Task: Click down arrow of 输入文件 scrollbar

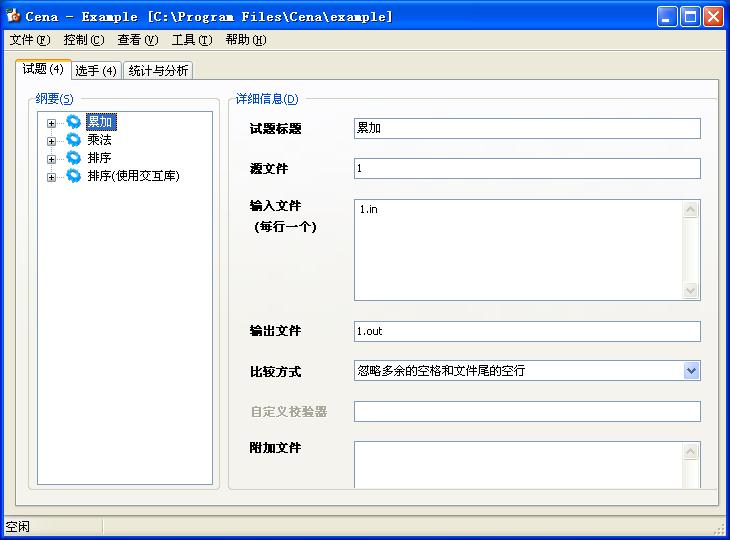Action: coord(691,290)
